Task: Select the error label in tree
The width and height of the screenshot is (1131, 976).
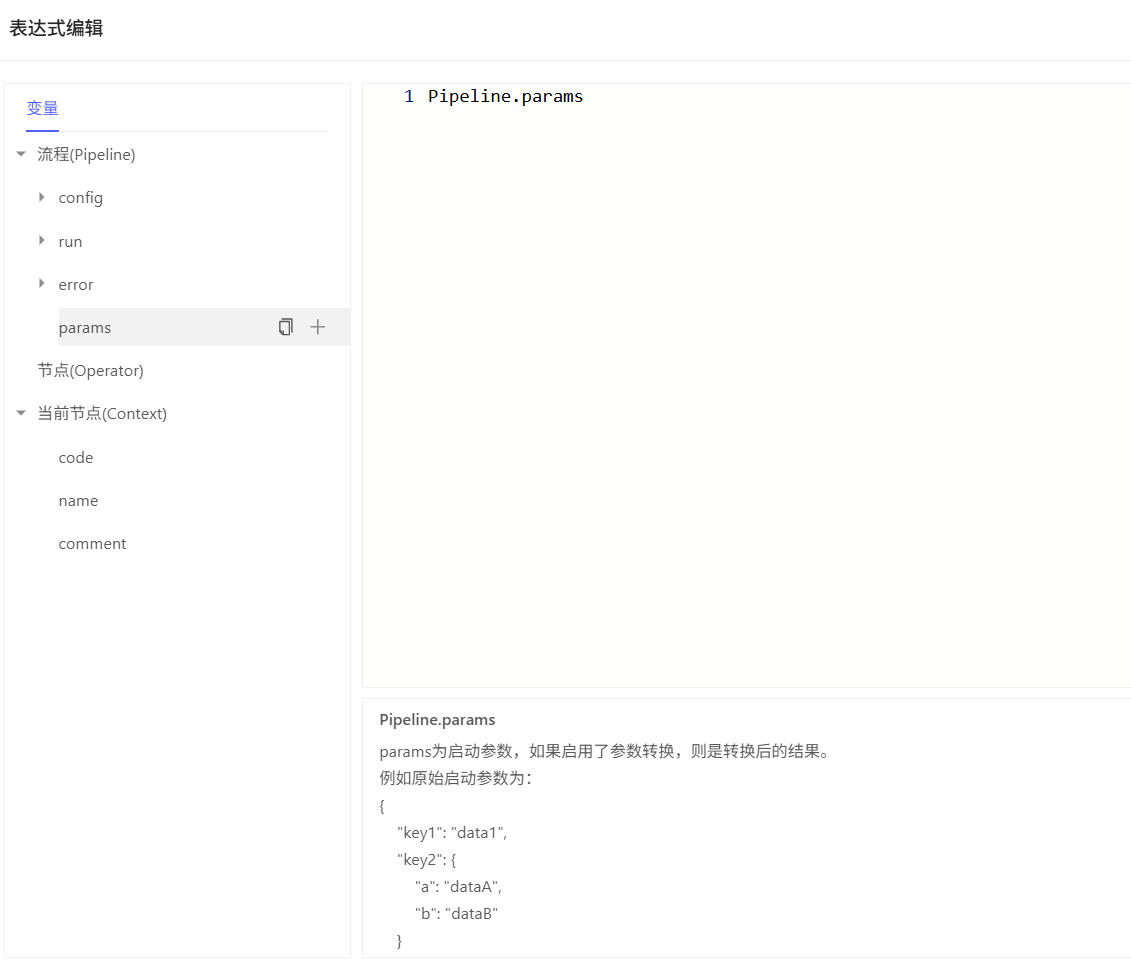Action: coord(76,285)
